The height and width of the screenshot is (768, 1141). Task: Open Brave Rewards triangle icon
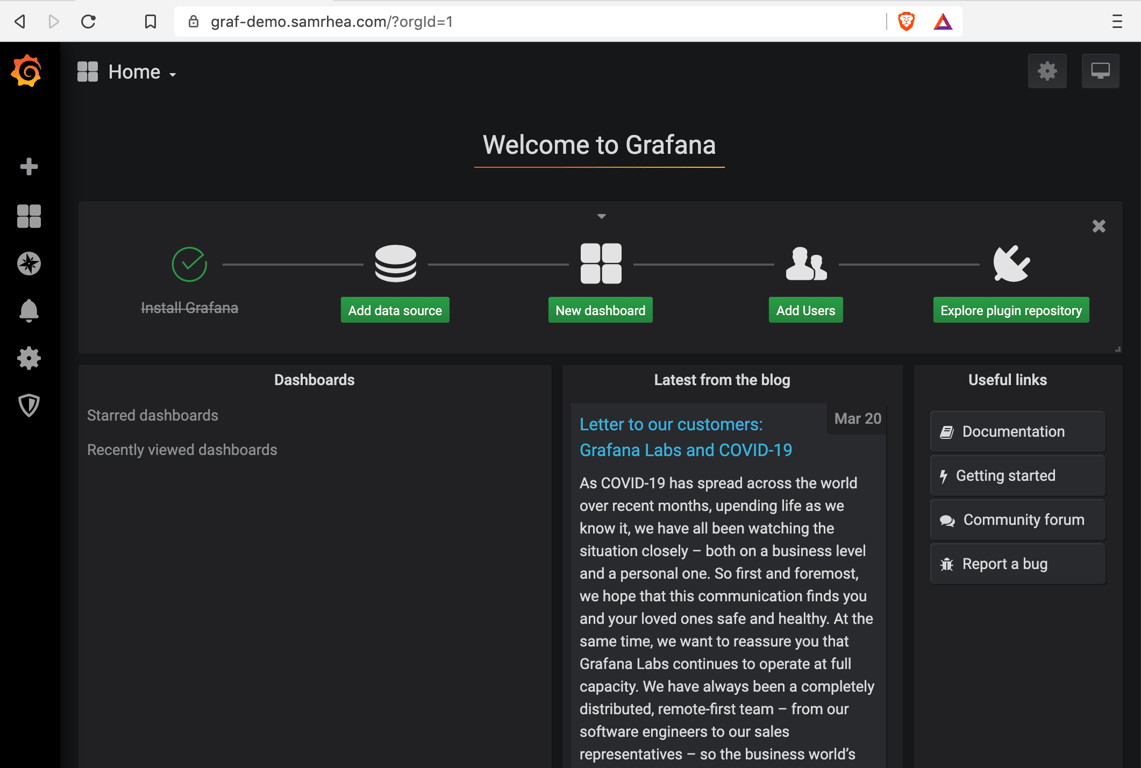coord(943,22)
